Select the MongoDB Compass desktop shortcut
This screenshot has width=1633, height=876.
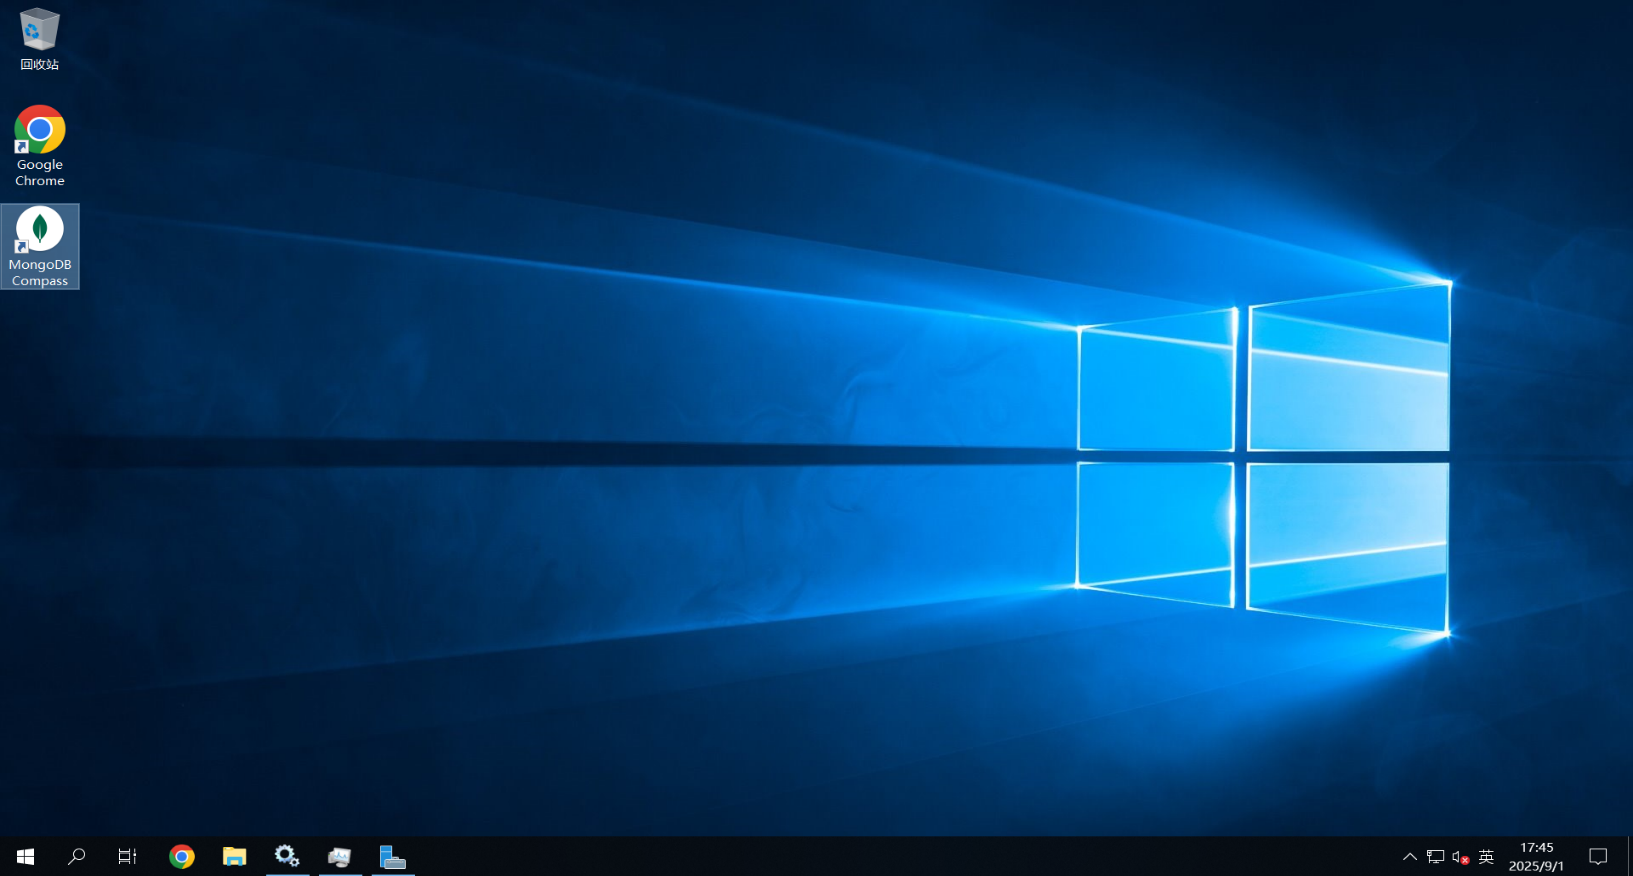tap(40, 247)
